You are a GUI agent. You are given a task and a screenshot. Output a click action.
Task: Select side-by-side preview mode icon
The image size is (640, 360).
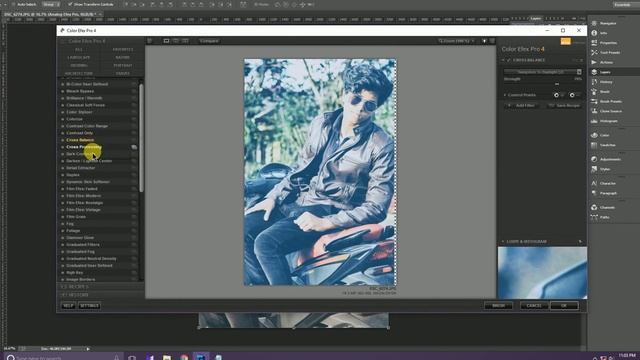[x=185, y=41]
